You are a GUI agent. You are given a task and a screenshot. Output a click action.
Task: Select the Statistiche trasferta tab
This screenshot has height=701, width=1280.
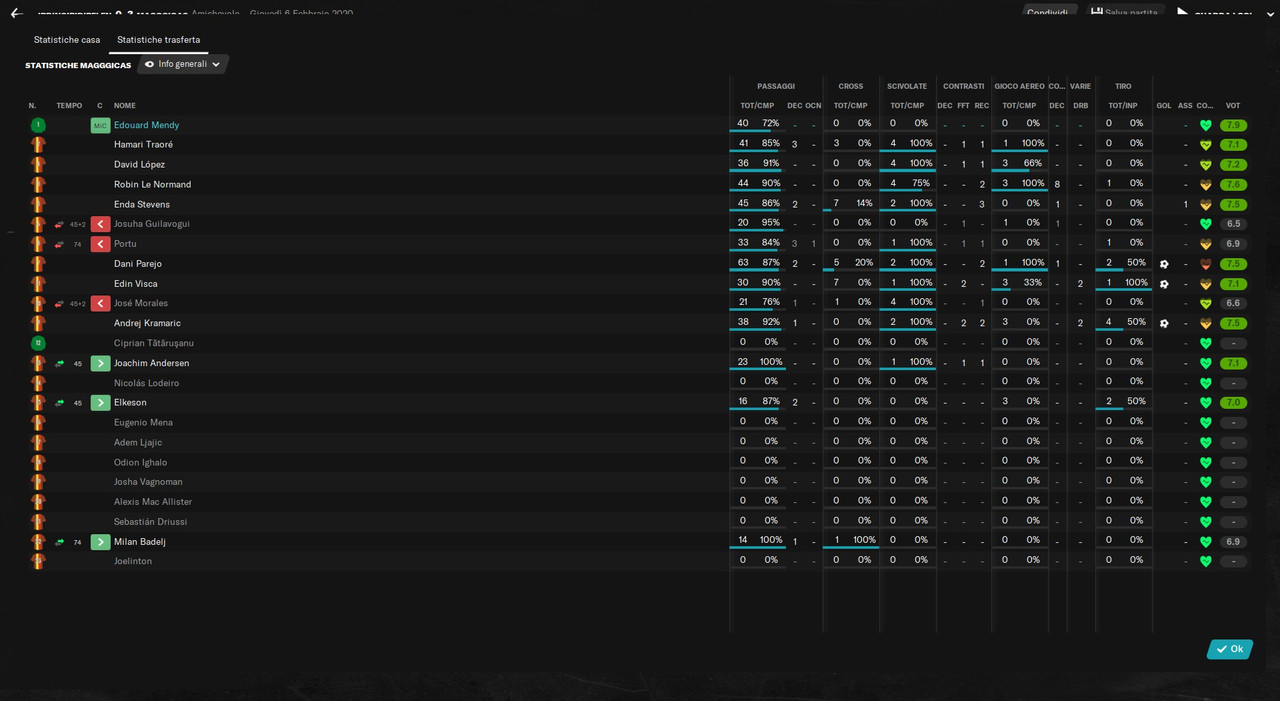tap(158, 40)
